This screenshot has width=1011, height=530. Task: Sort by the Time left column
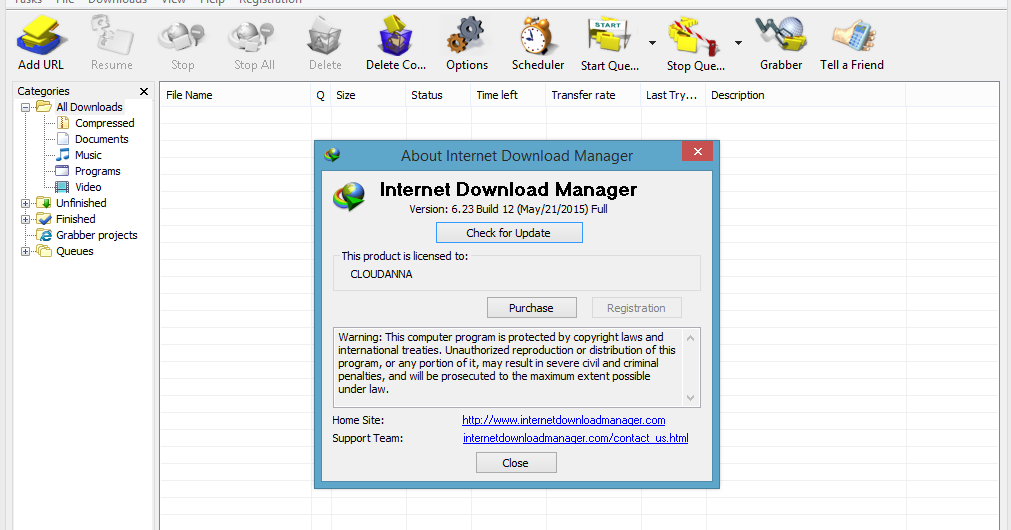pos(508,95)
